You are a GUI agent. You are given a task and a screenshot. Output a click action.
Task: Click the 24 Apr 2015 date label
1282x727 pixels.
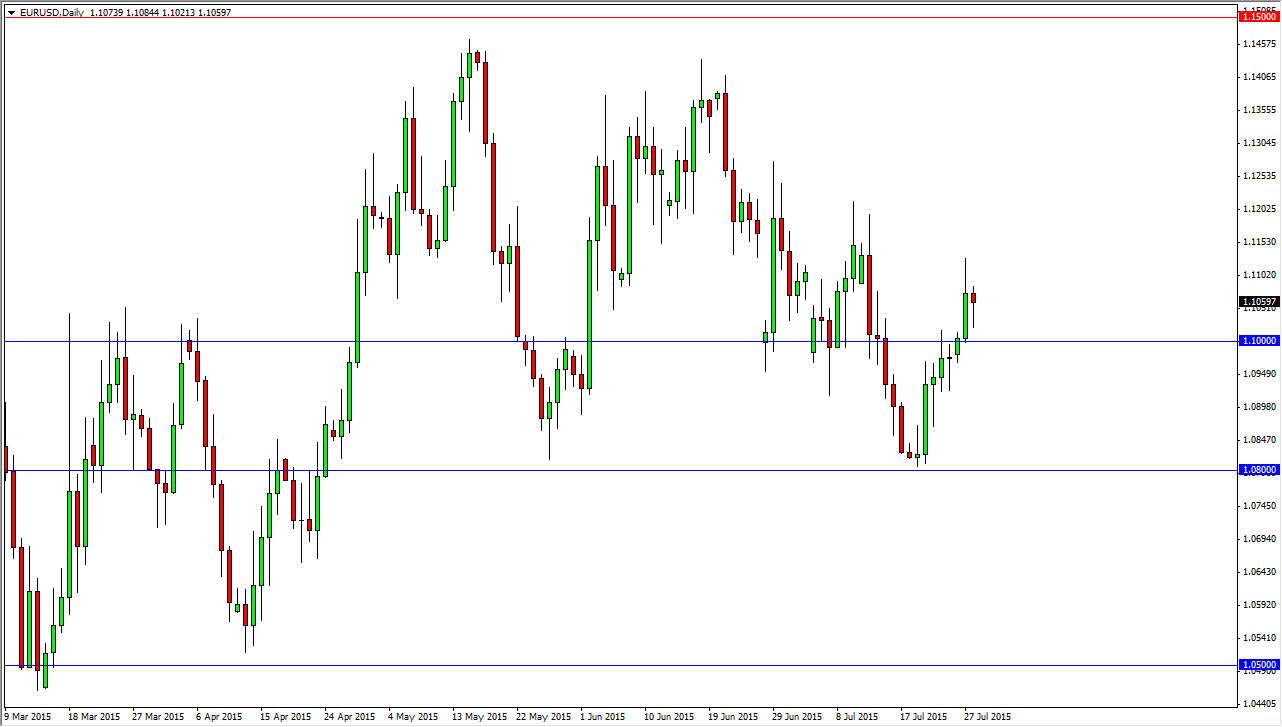[350, 717]
